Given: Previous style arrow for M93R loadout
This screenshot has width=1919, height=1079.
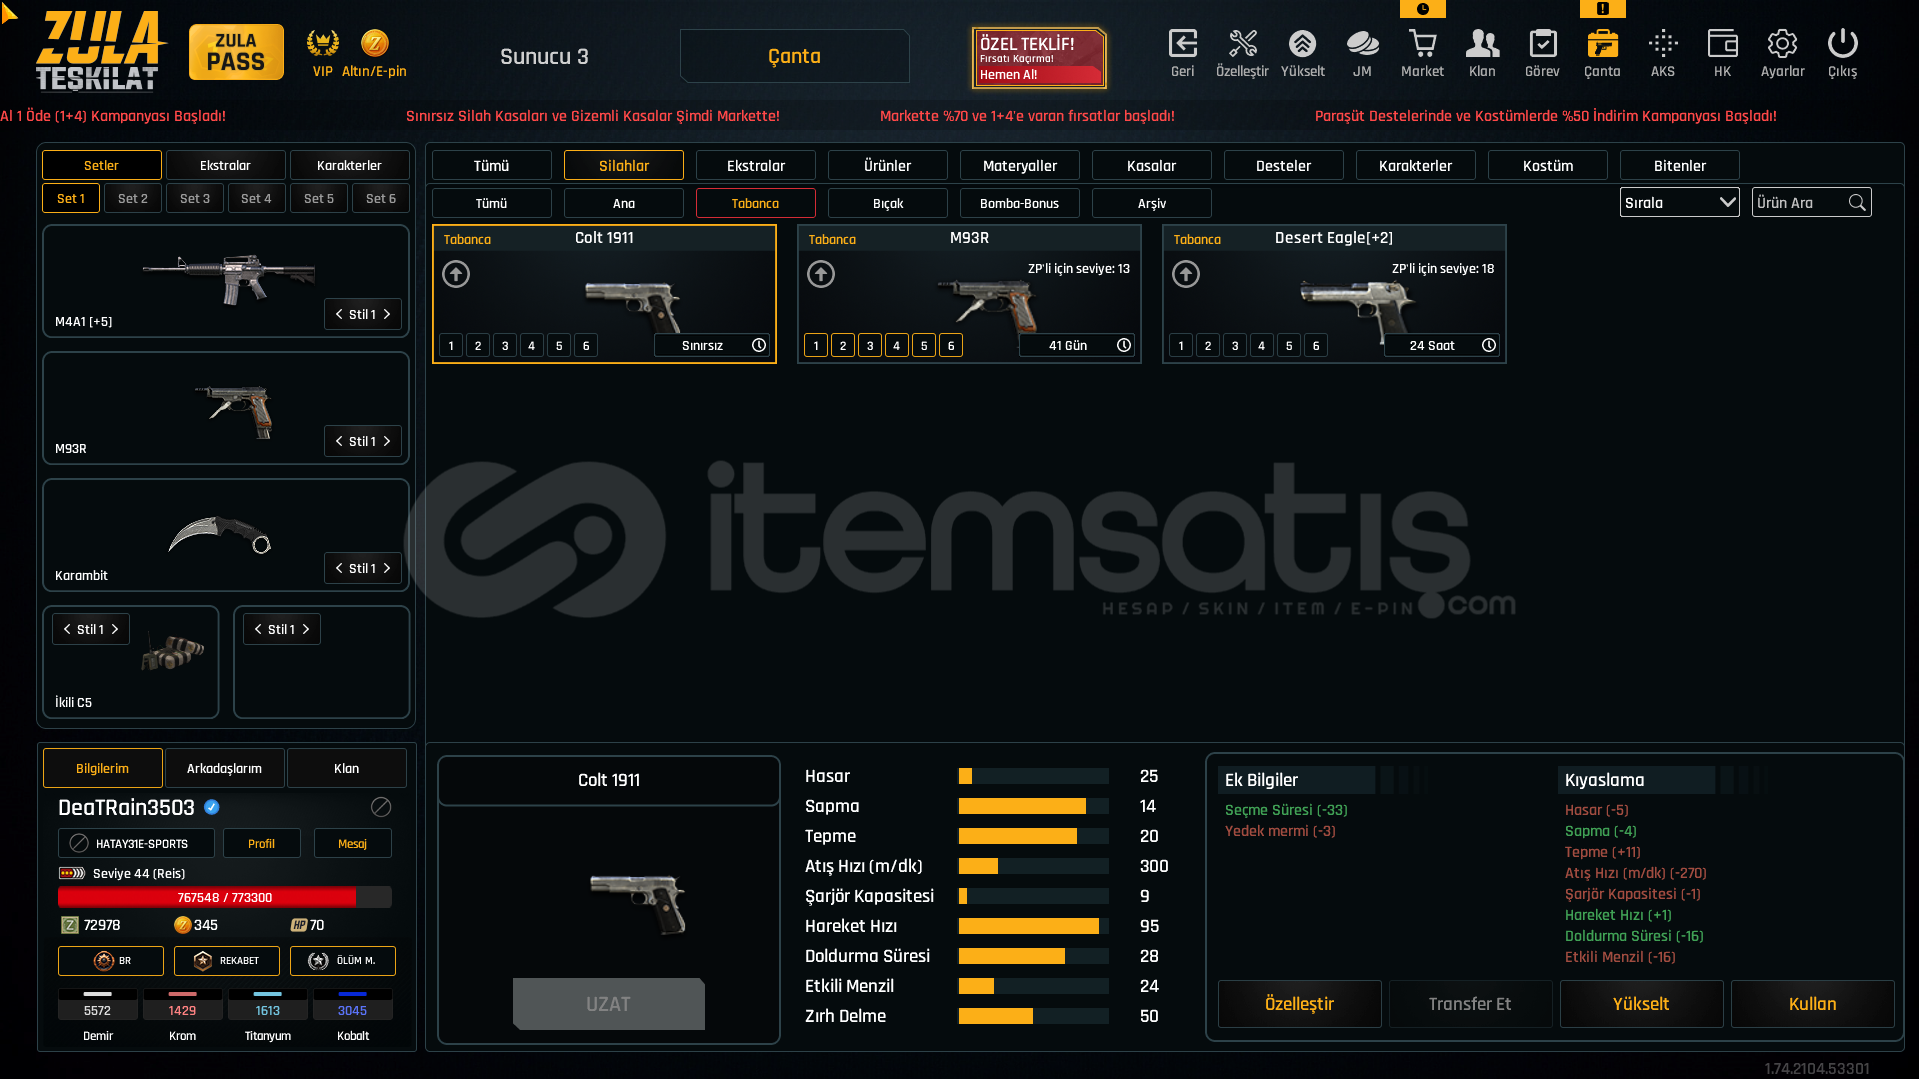Looking at the screenshot, I should pos(339,441).
